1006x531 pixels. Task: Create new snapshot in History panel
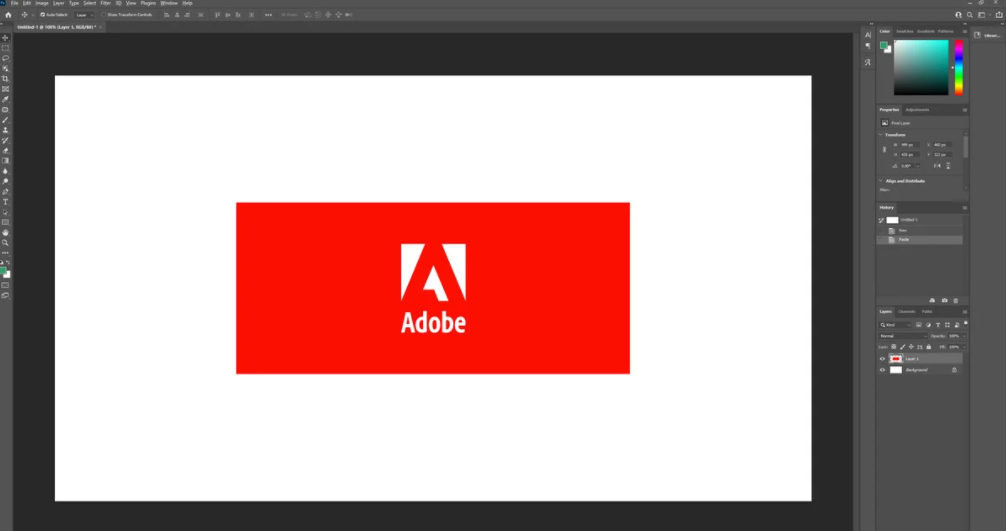[x=944, y=300]
